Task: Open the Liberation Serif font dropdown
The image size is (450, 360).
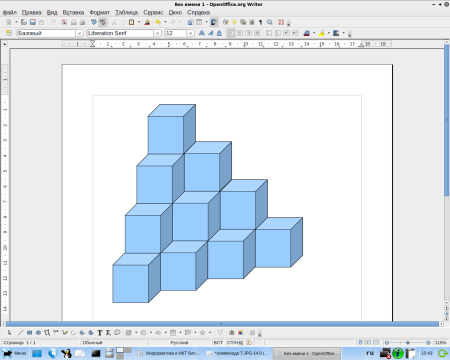Action: 157,33
